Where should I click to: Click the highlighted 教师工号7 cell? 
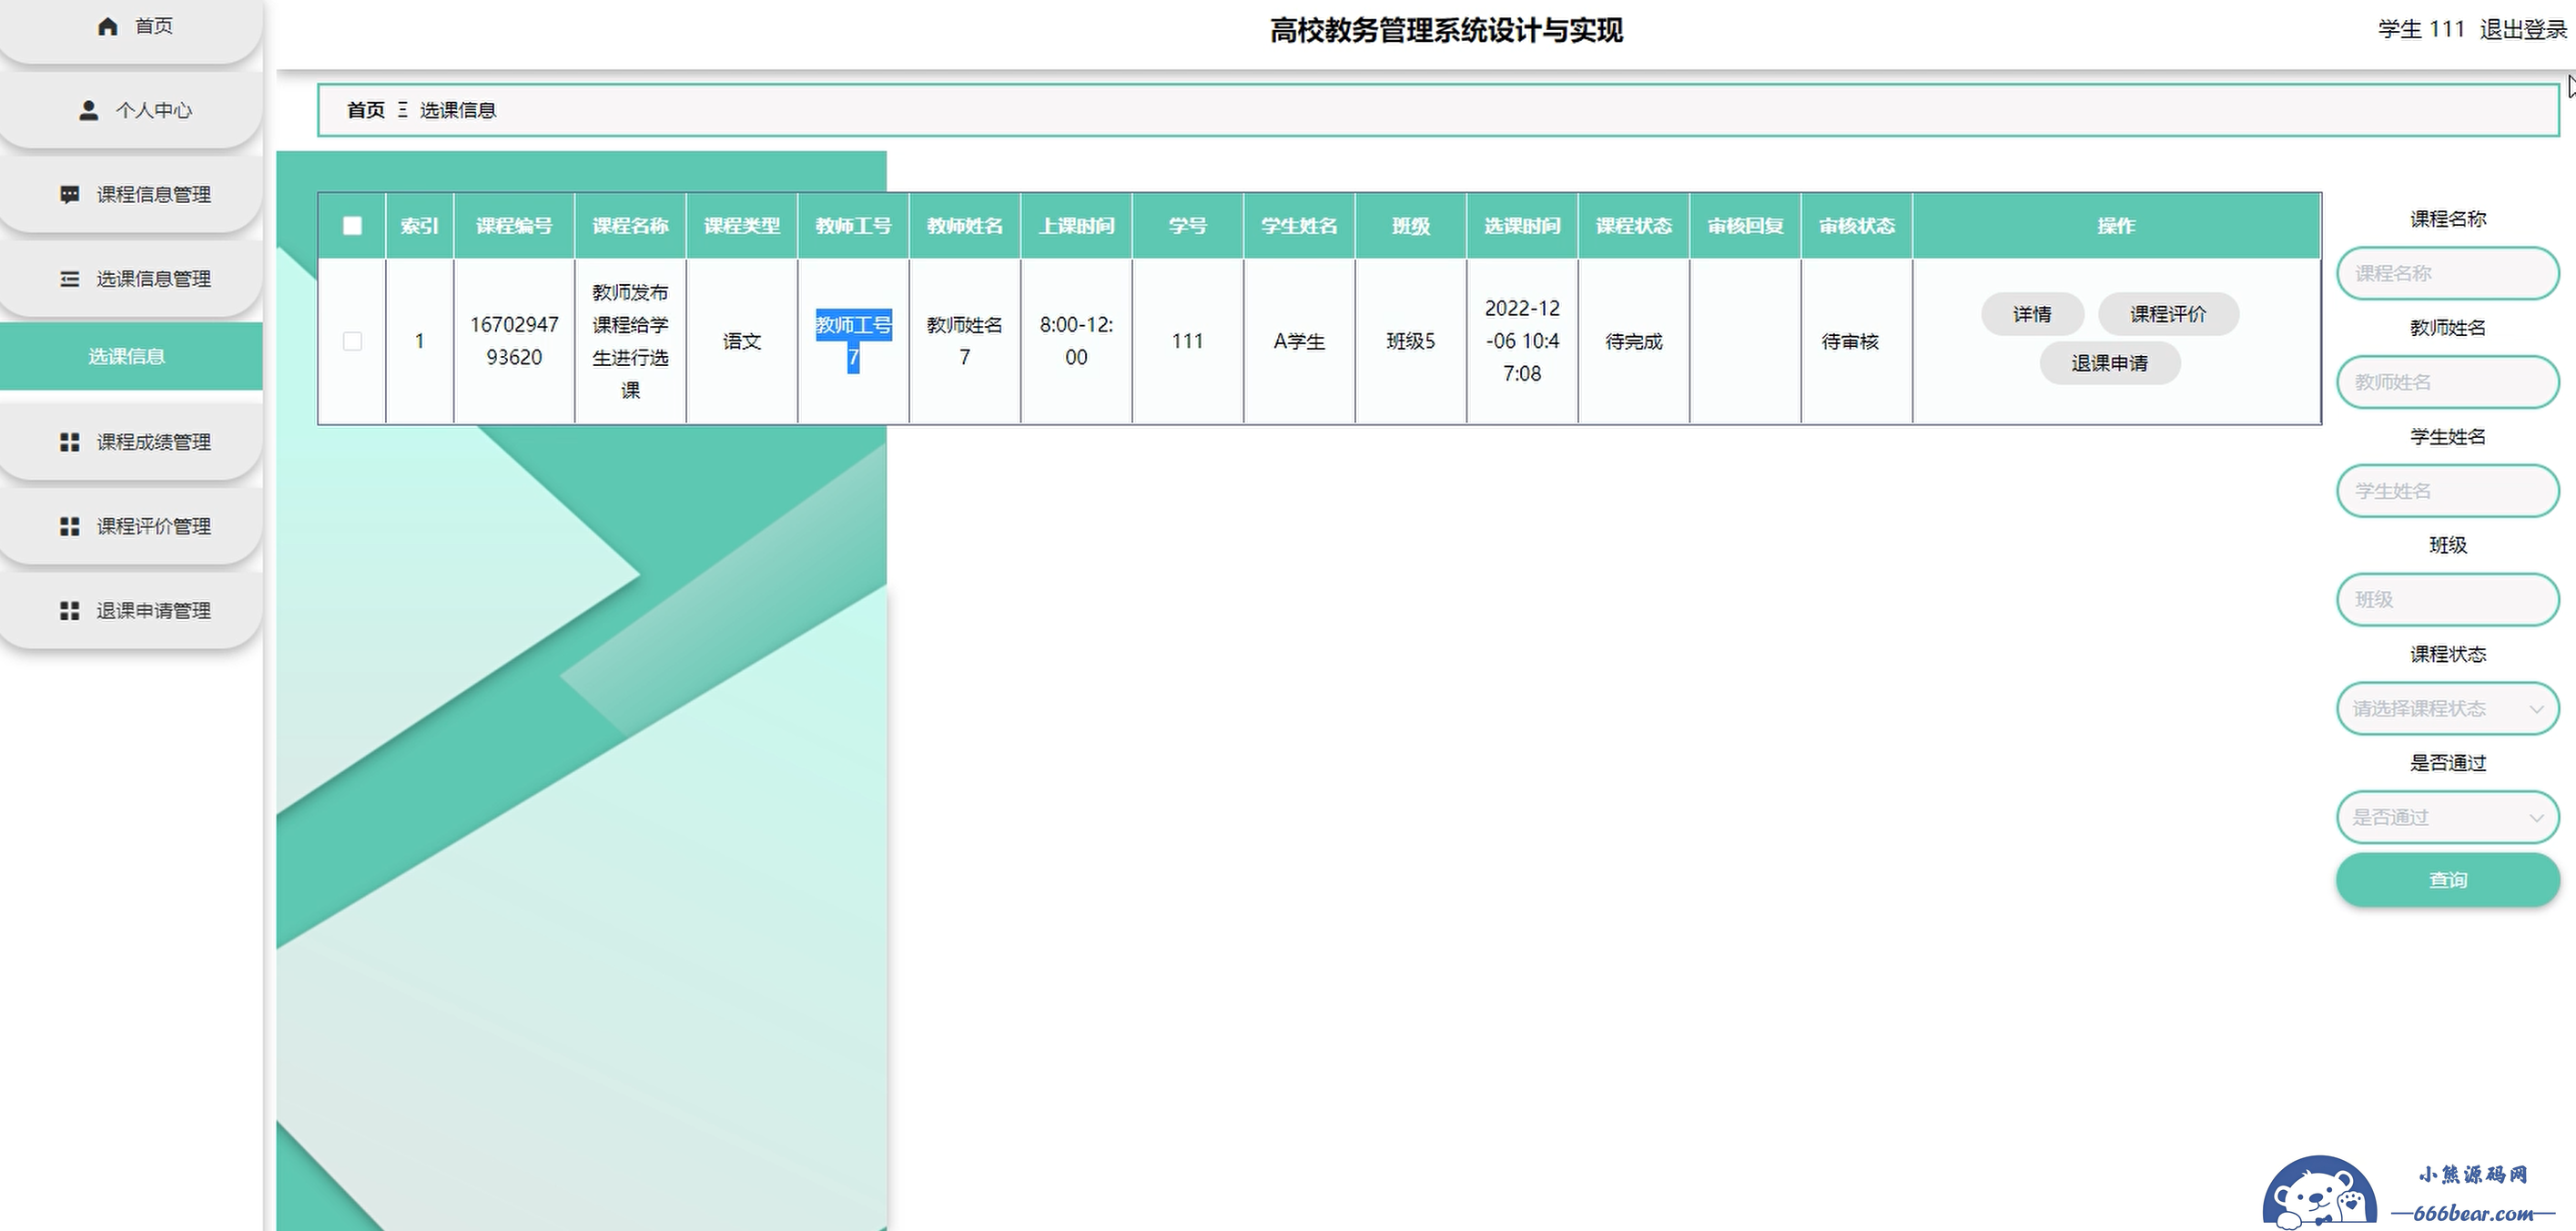853,341
